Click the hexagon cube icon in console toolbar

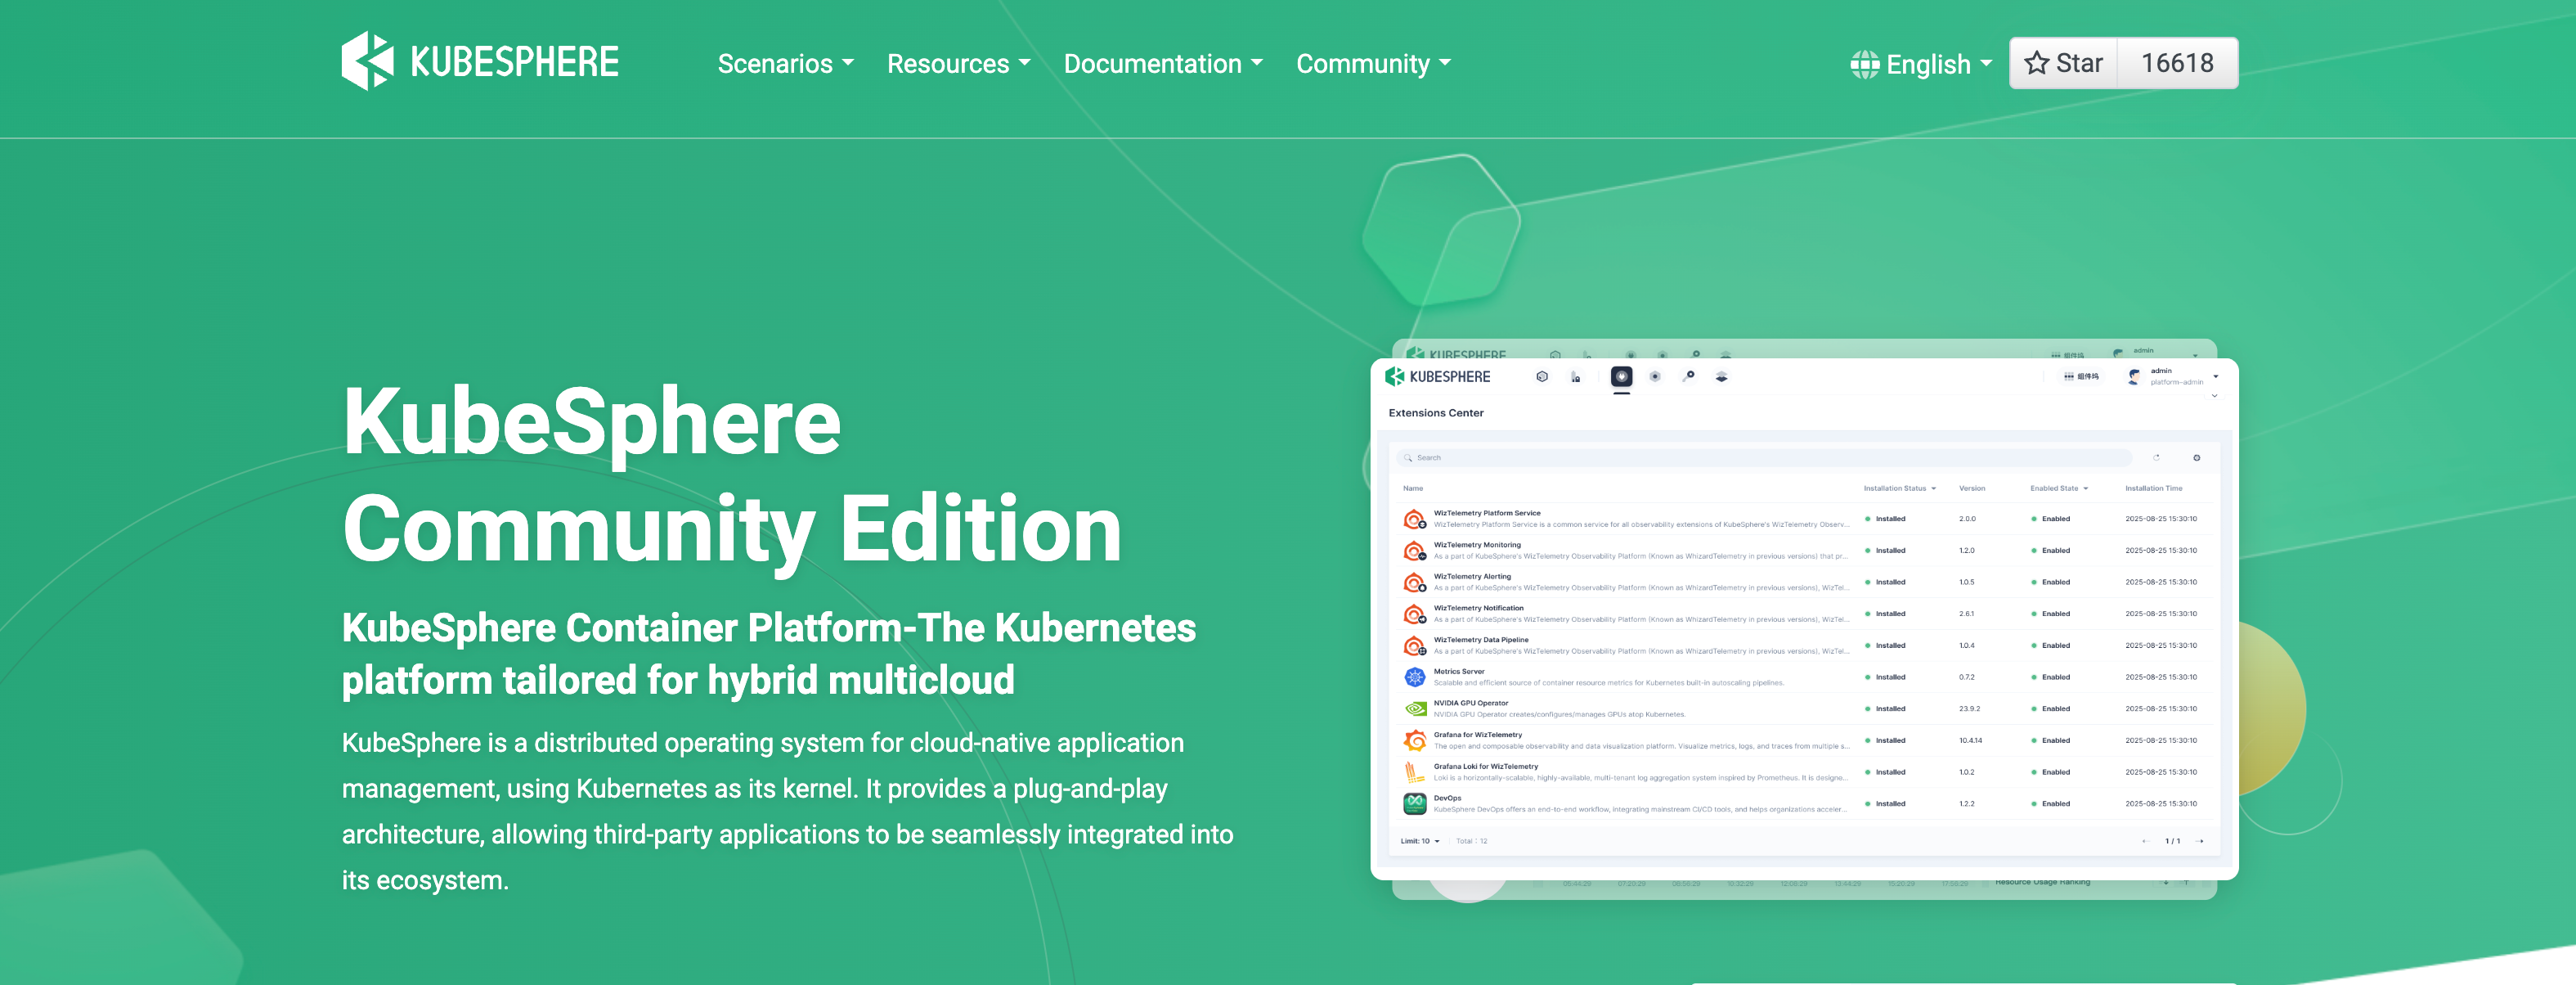pyautogui.click(x=1542, y=376)
